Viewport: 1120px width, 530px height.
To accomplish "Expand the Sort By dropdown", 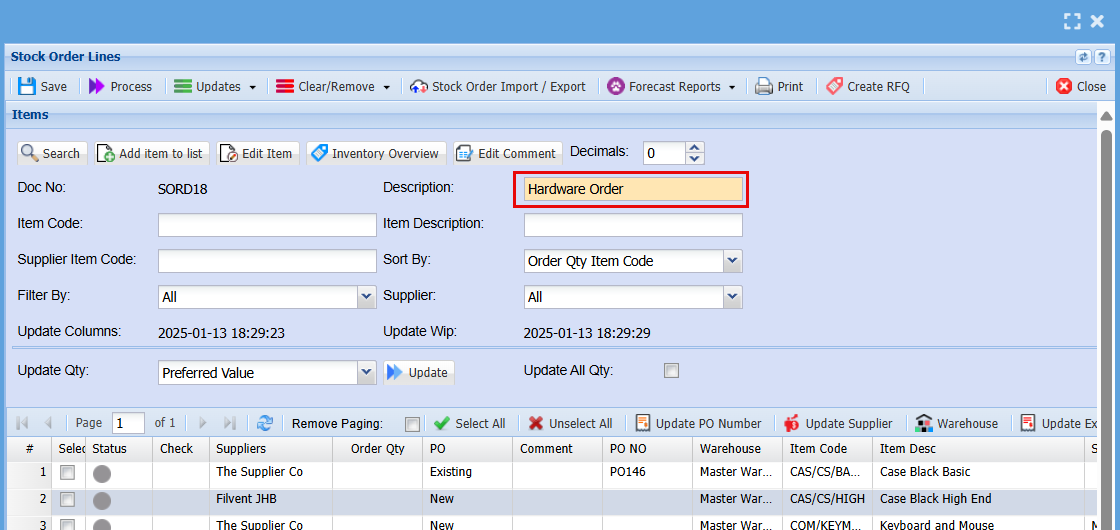I will tap(733, 261).
